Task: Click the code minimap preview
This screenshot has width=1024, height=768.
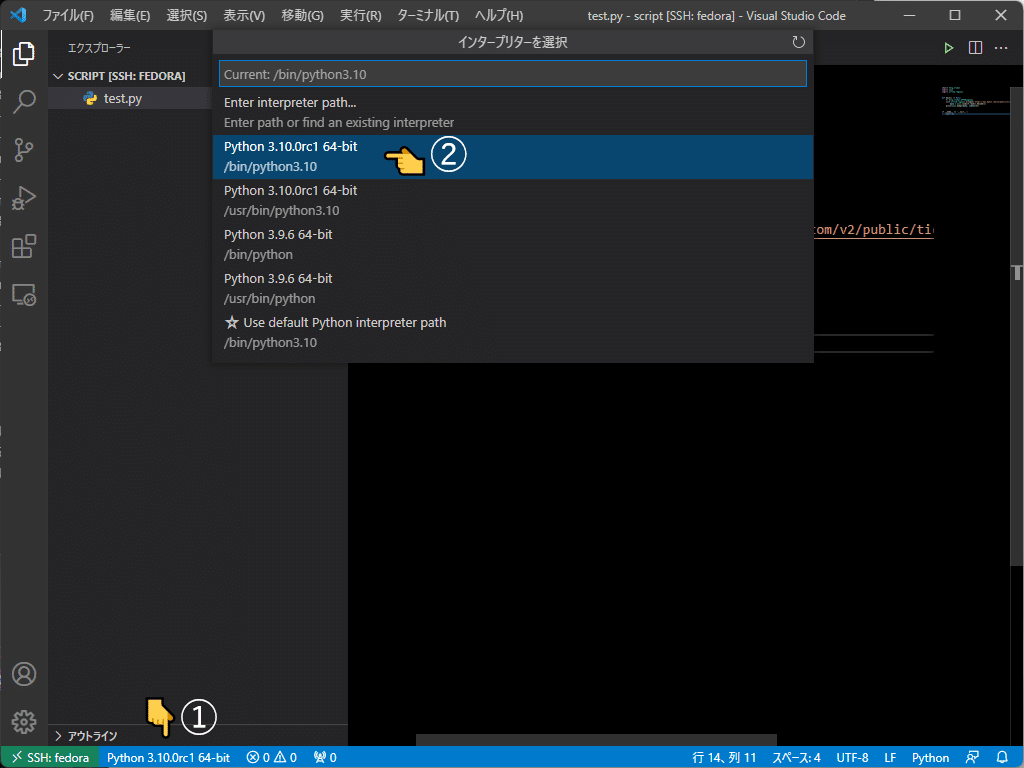Action: click(x=974, y=100)
